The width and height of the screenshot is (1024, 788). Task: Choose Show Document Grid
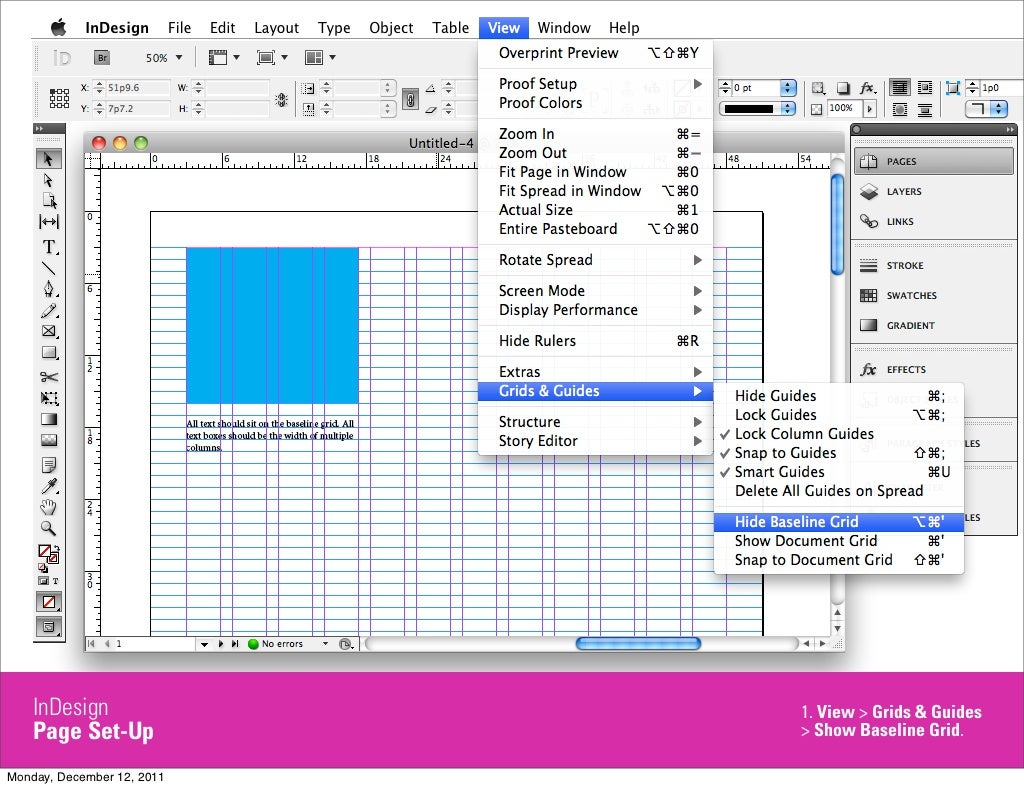point(839,541)
